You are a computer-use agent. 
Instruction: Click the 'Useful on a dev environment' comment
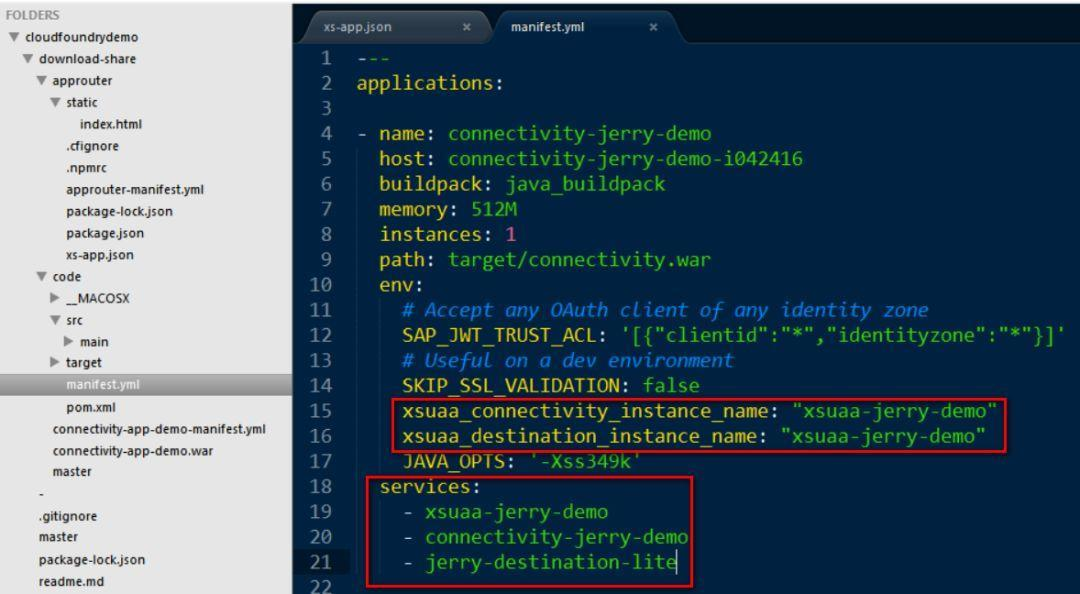(x=568, y=360)
